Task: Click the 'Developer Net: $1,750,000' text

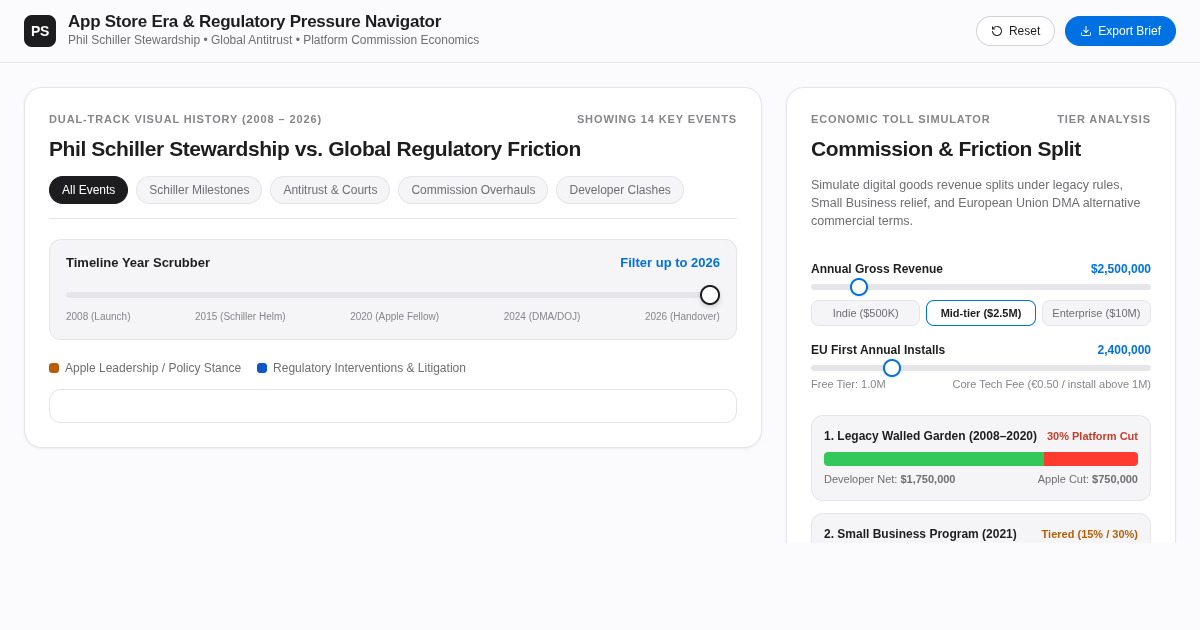Action: point(889,479)
